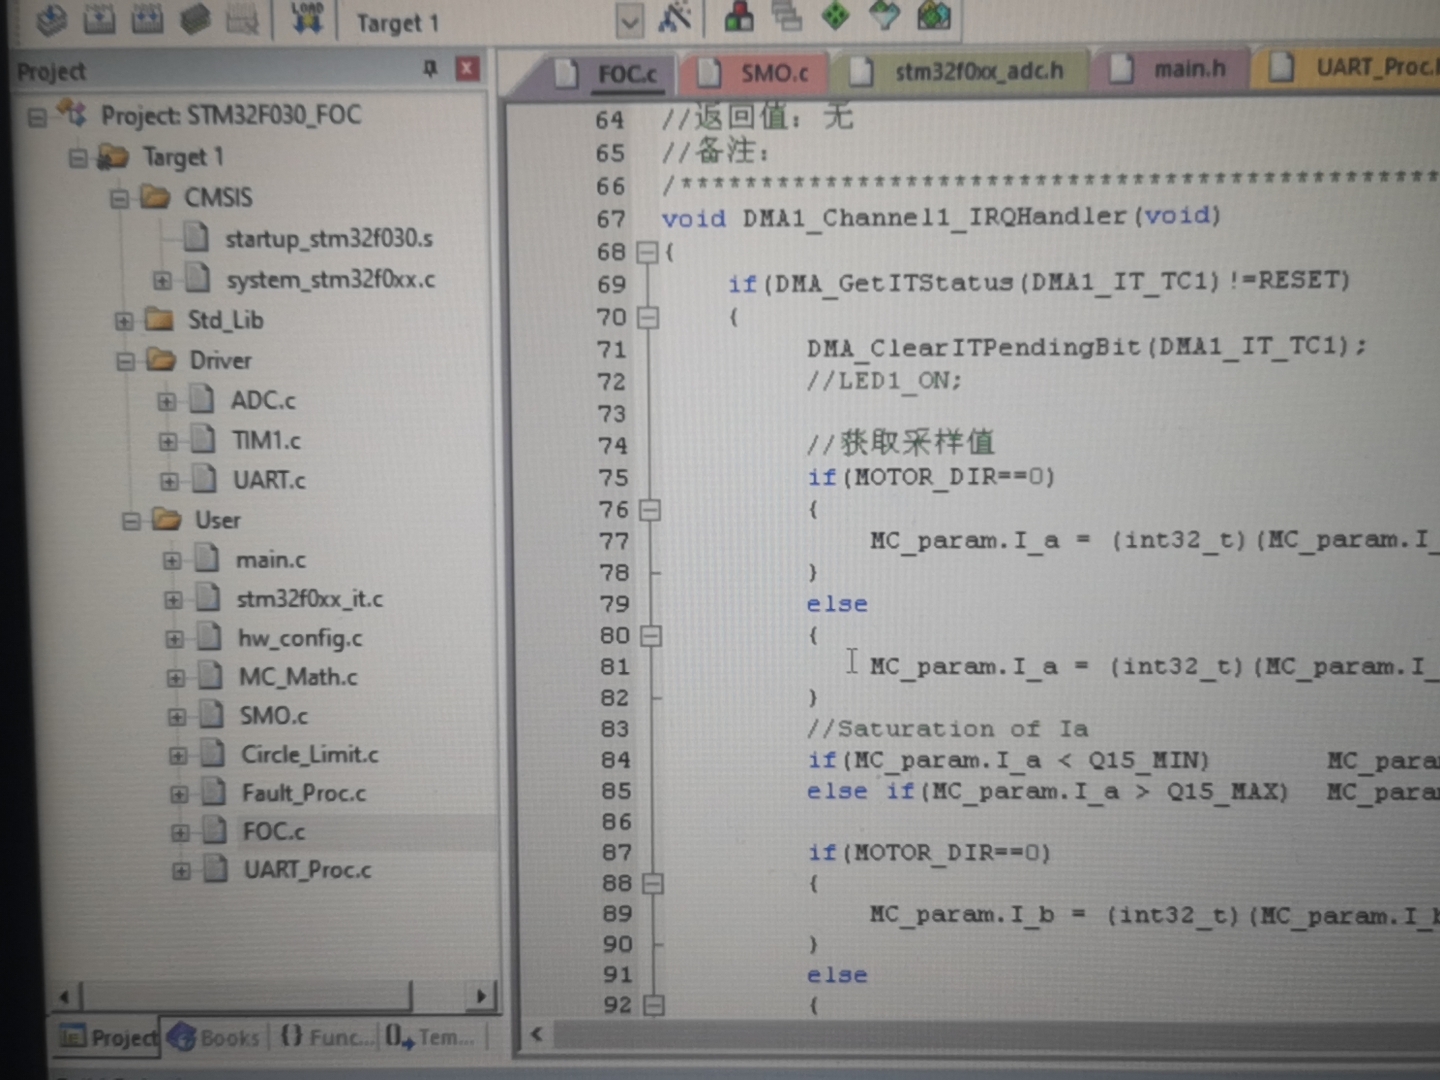This screenshot has height=1080, width=1440.
Task: Expand the Std_Lib folder
Action: coord(124,320)
